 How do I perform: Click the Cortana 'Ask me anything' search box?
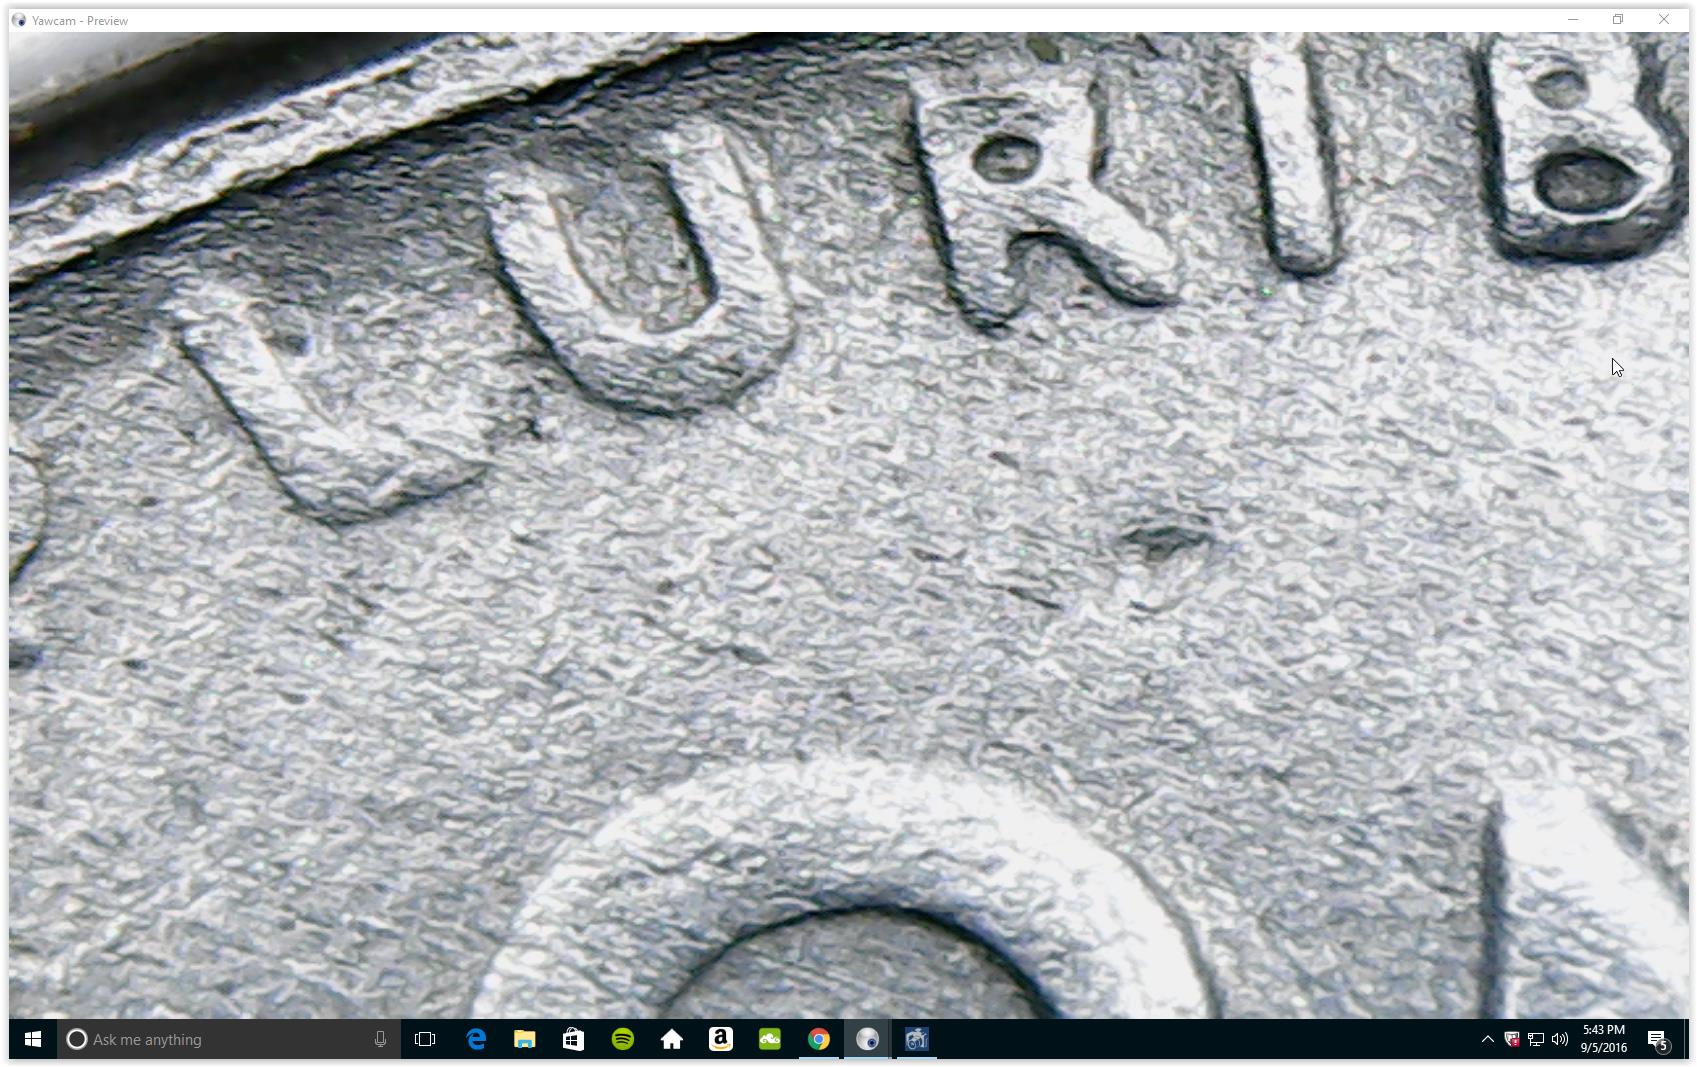coord(228,1039)
